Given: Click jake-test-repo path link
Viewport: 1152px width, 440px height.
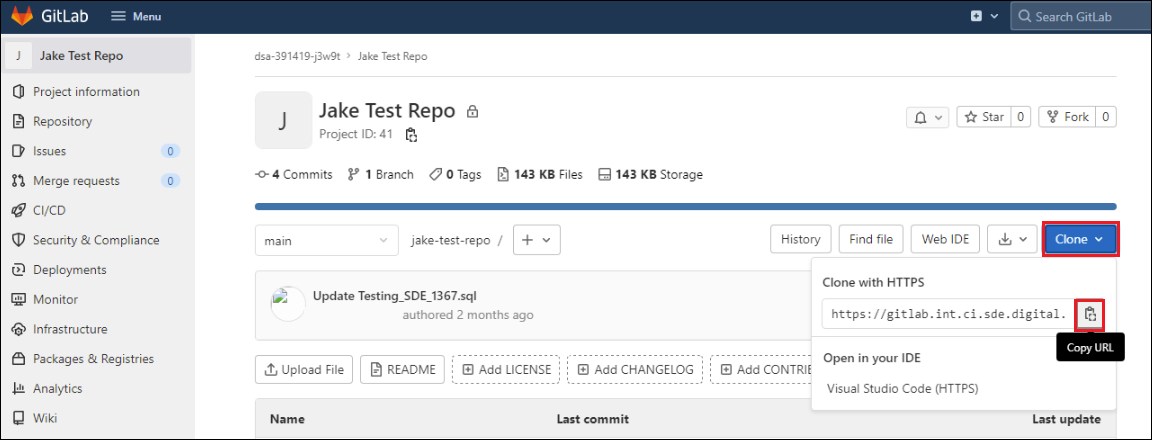Looking at the screenshot, I should coord(450,240).
